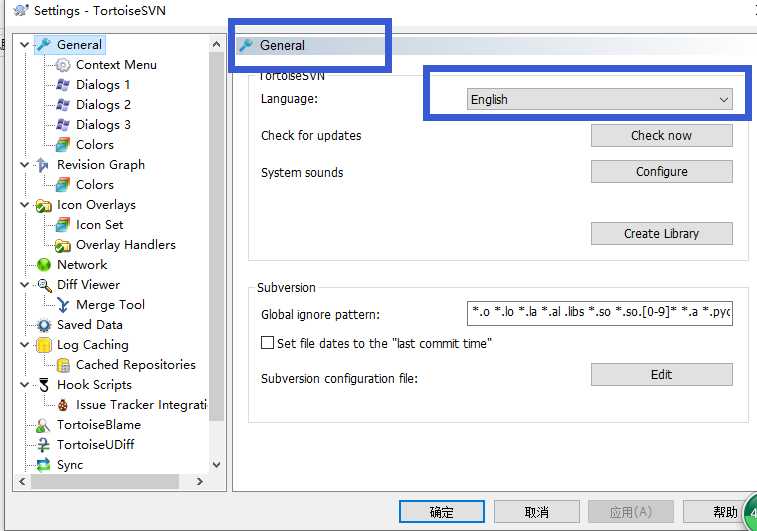The image size is (757, 531).
Task: Click Edit for Subversion configuration file
Action: 661,375
